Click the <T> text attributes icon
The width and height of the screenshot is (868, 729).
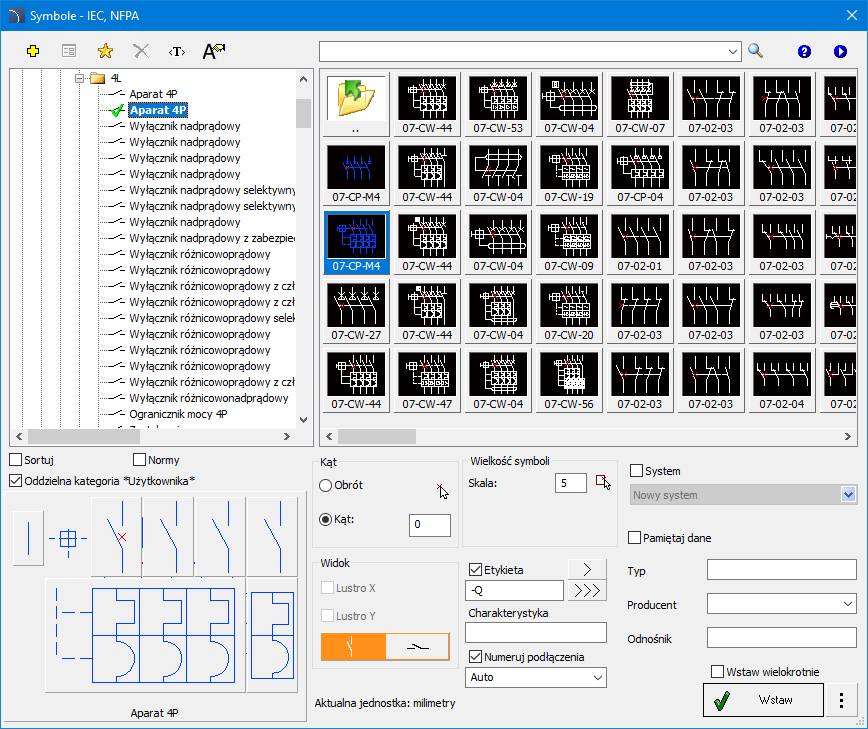[177, 51]
